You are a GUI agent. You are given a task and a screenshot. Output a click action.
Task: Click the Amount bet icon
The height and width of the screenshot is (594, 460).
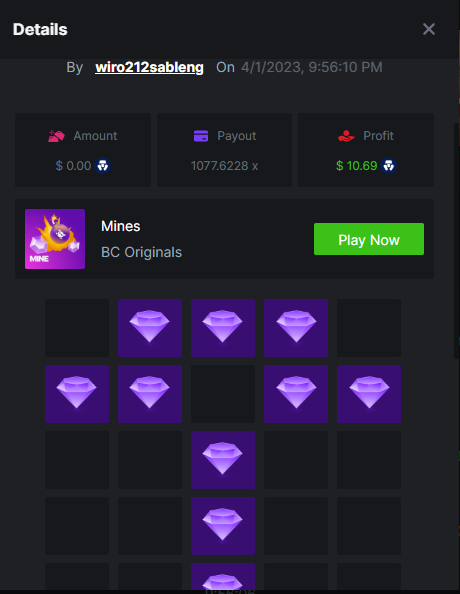point(56,136)
